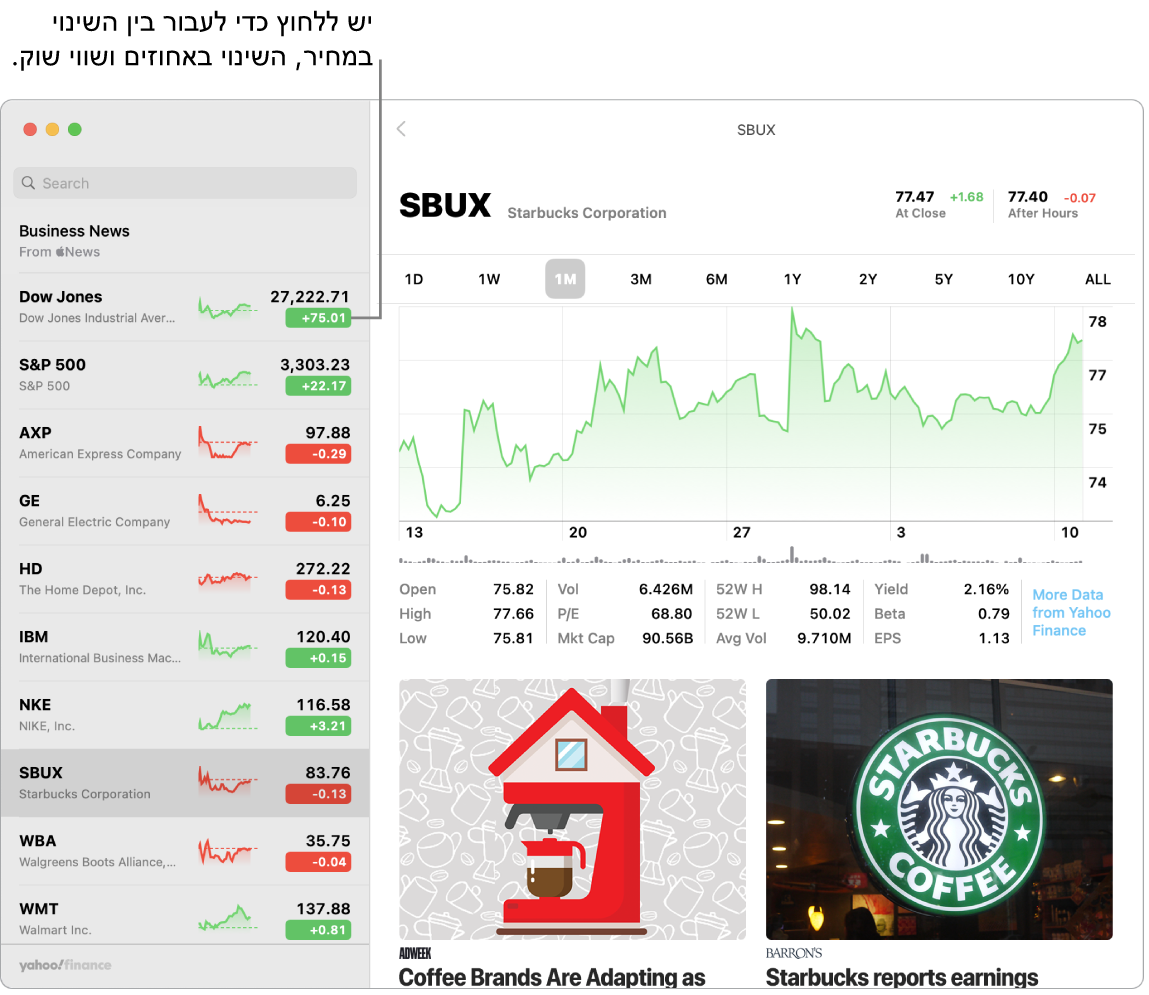Click the yahoo!finance logo
This screenshot has height=995, width=1149.
[65, 966]
